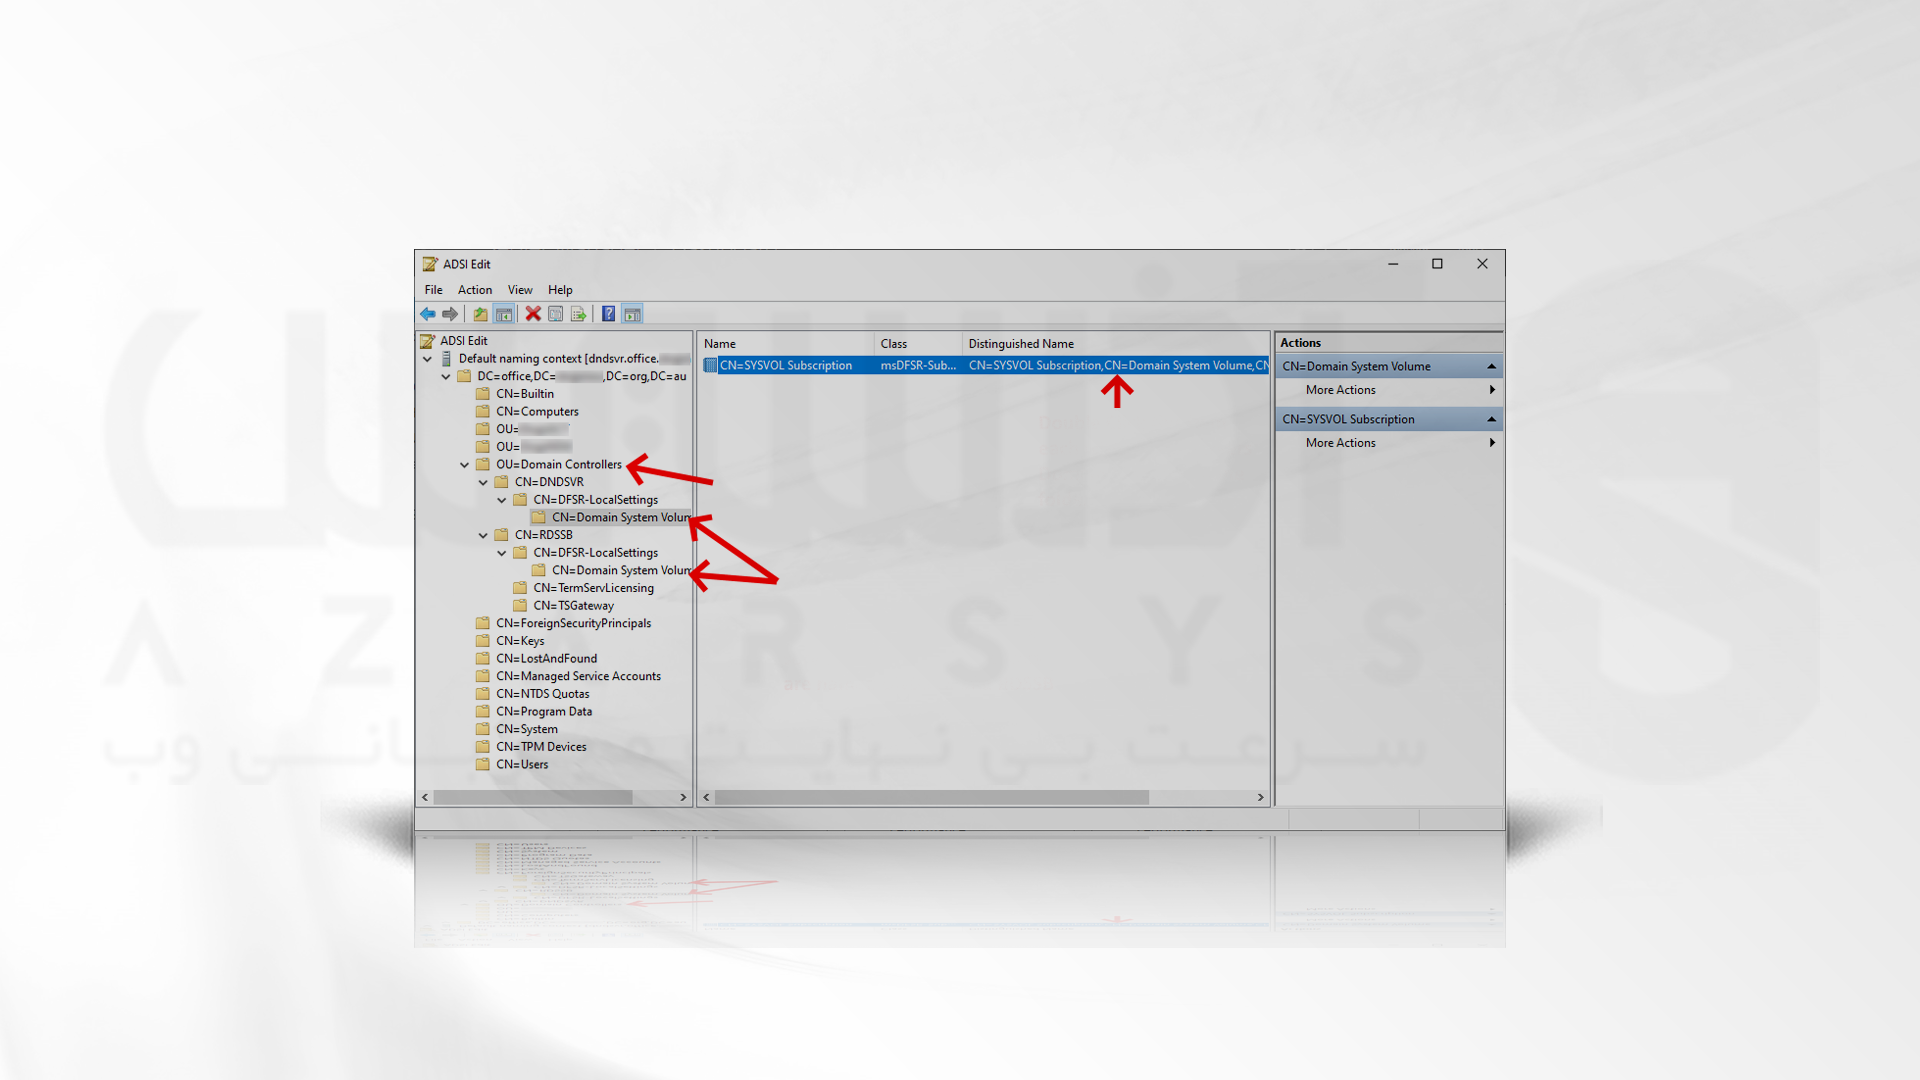
Task: Open More Actions under CN=Domain System Volume
Action: 1389,390
